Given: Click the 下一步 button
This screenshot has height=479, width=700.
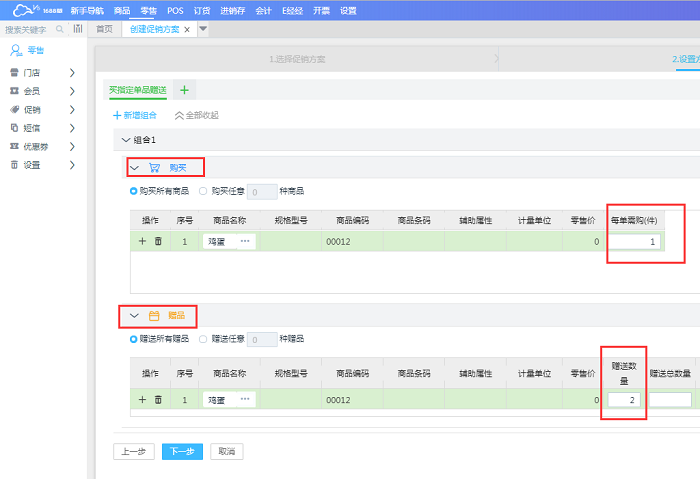Looking at the screenshot, I should pos(181,451).
